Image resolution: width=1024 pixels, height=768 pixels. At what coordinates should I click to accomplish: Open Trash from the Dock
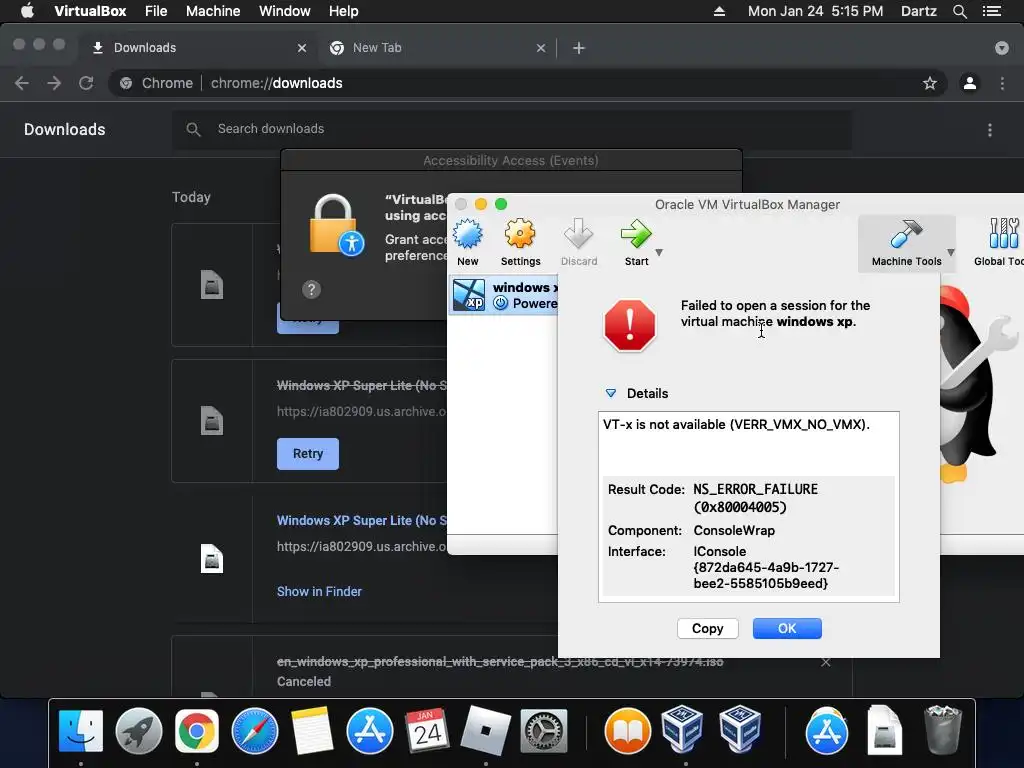942,731
